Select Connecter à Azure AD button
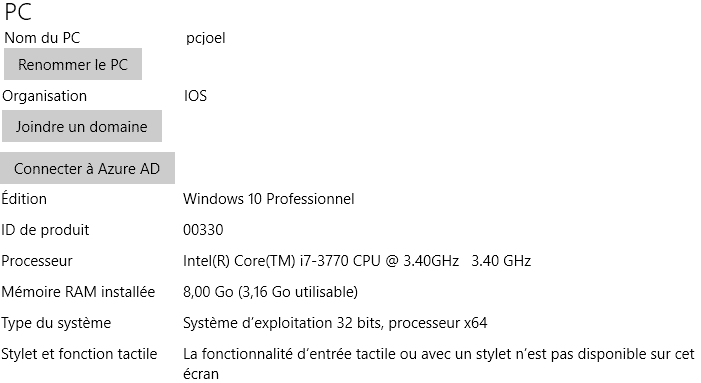 tap(87, 168)
